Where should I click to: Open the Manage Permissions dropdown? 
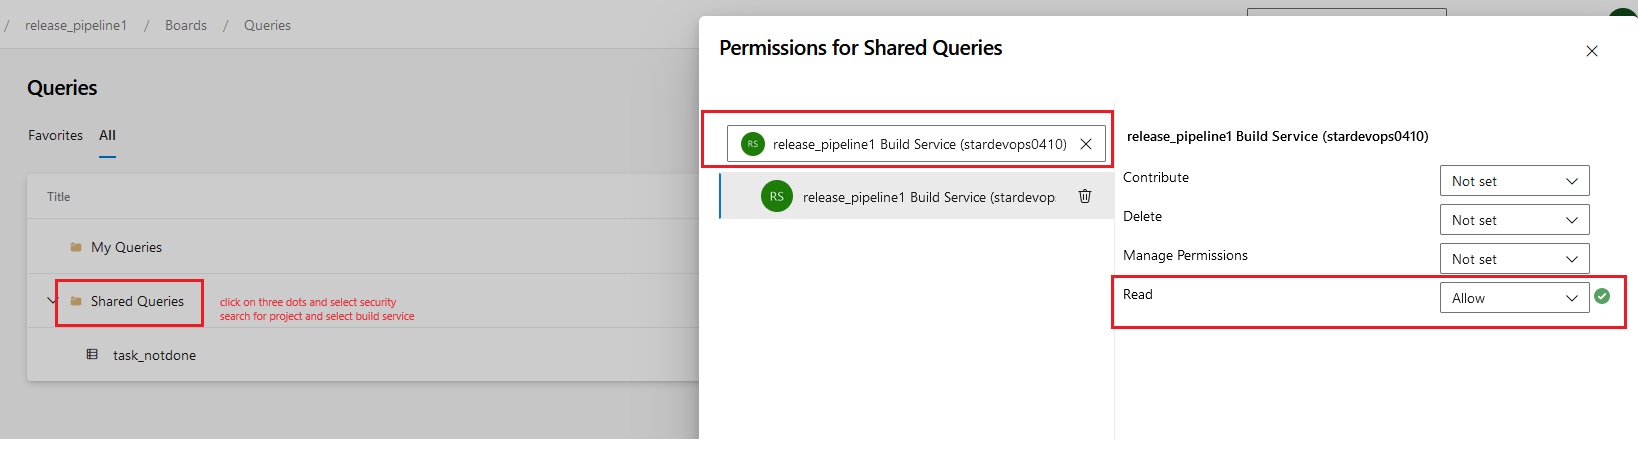pyautogui.click(x=1514, y=259)
